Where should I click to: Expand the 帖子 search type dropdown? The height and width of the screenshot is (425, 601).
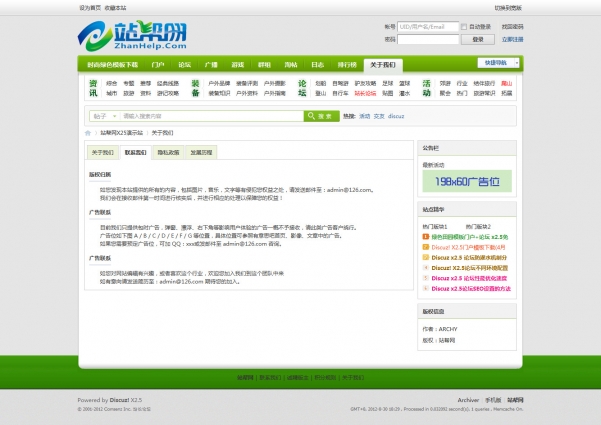coord(102,116)
